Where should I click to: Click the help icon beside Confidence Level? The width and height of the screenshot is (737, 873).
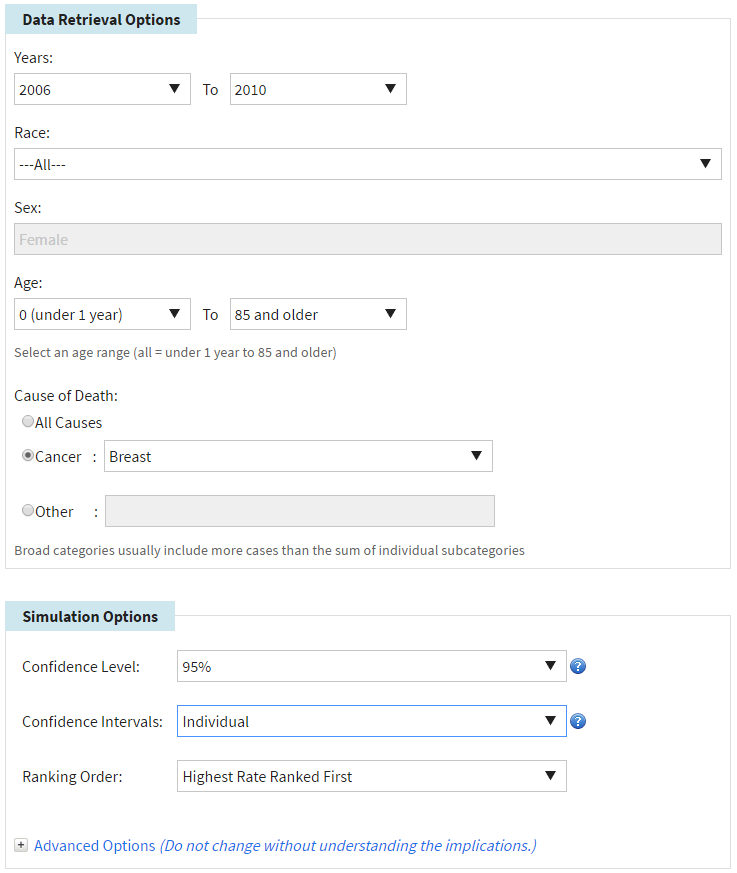click(577, 667)
